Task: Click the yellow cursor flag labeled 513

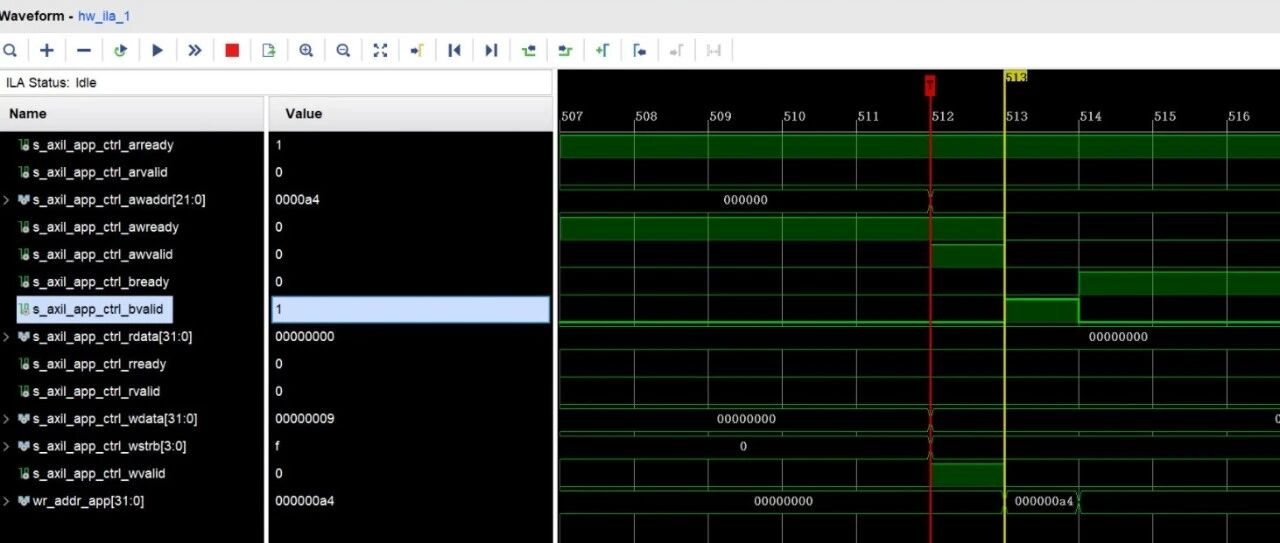Action: coord(1016,77)
